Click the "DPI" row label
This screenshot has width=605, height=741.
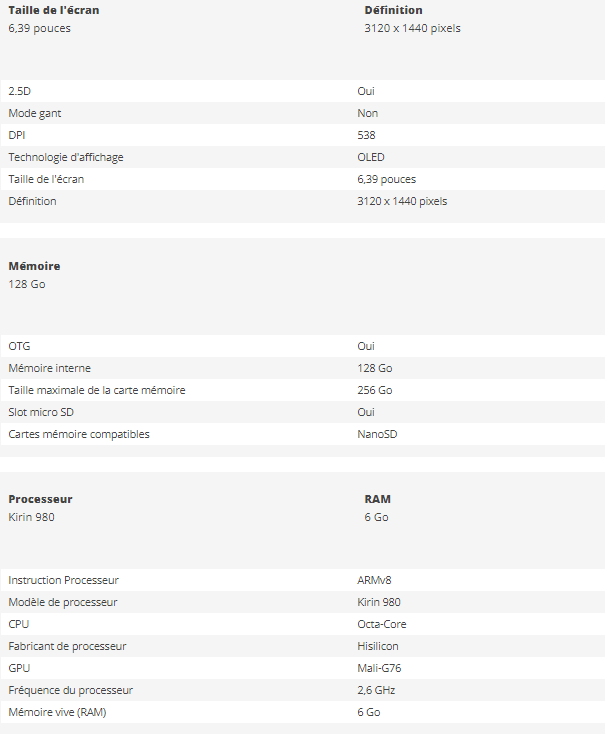17,135
